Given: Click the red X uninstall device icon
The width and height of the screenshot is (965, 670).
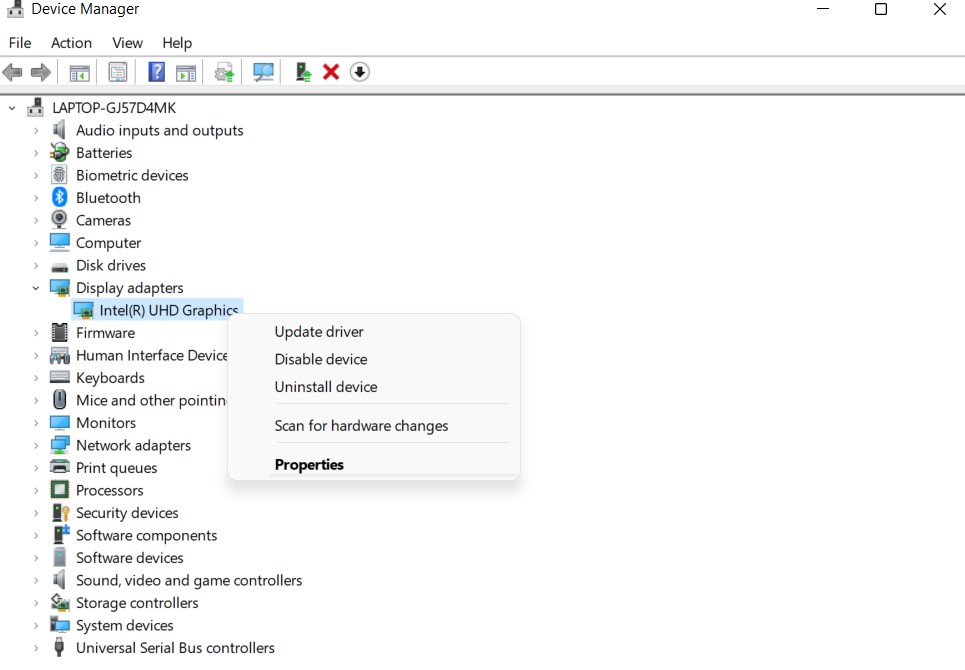Looking at the screenshot, I should [331, 72].
